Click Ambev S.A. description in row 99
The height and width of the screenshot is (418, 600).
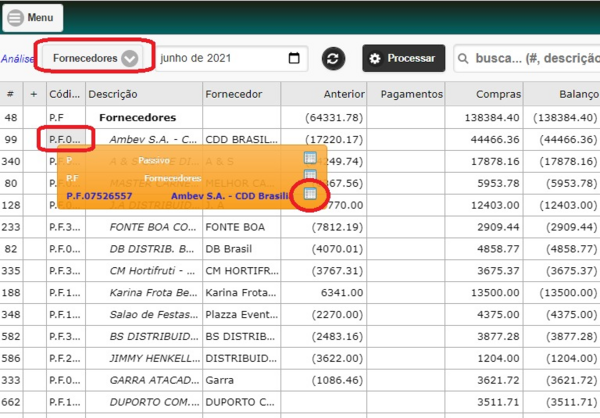click(x=153, y=139)
